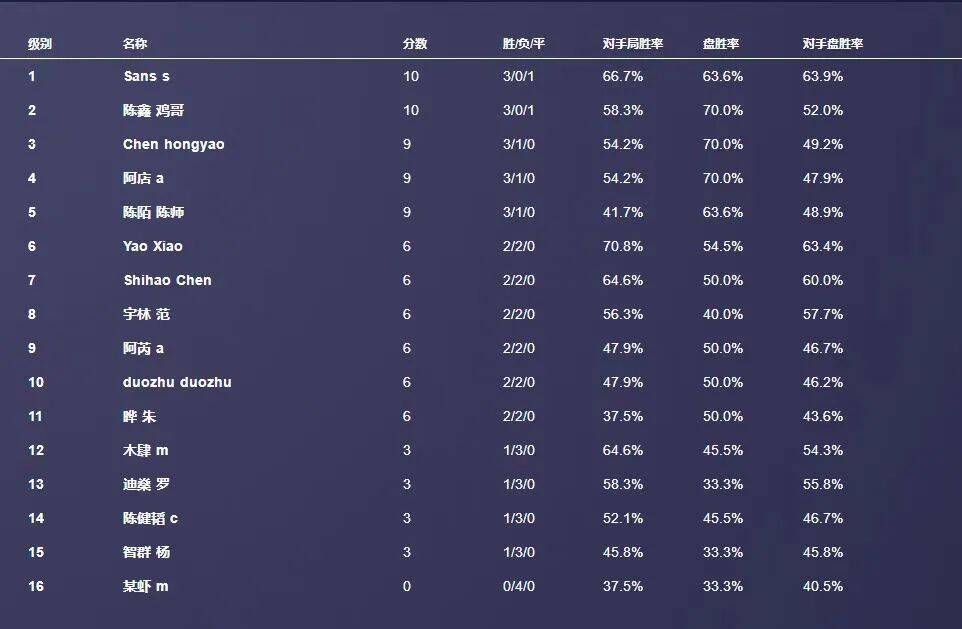Open Shihao Chen's player entry

167,280
